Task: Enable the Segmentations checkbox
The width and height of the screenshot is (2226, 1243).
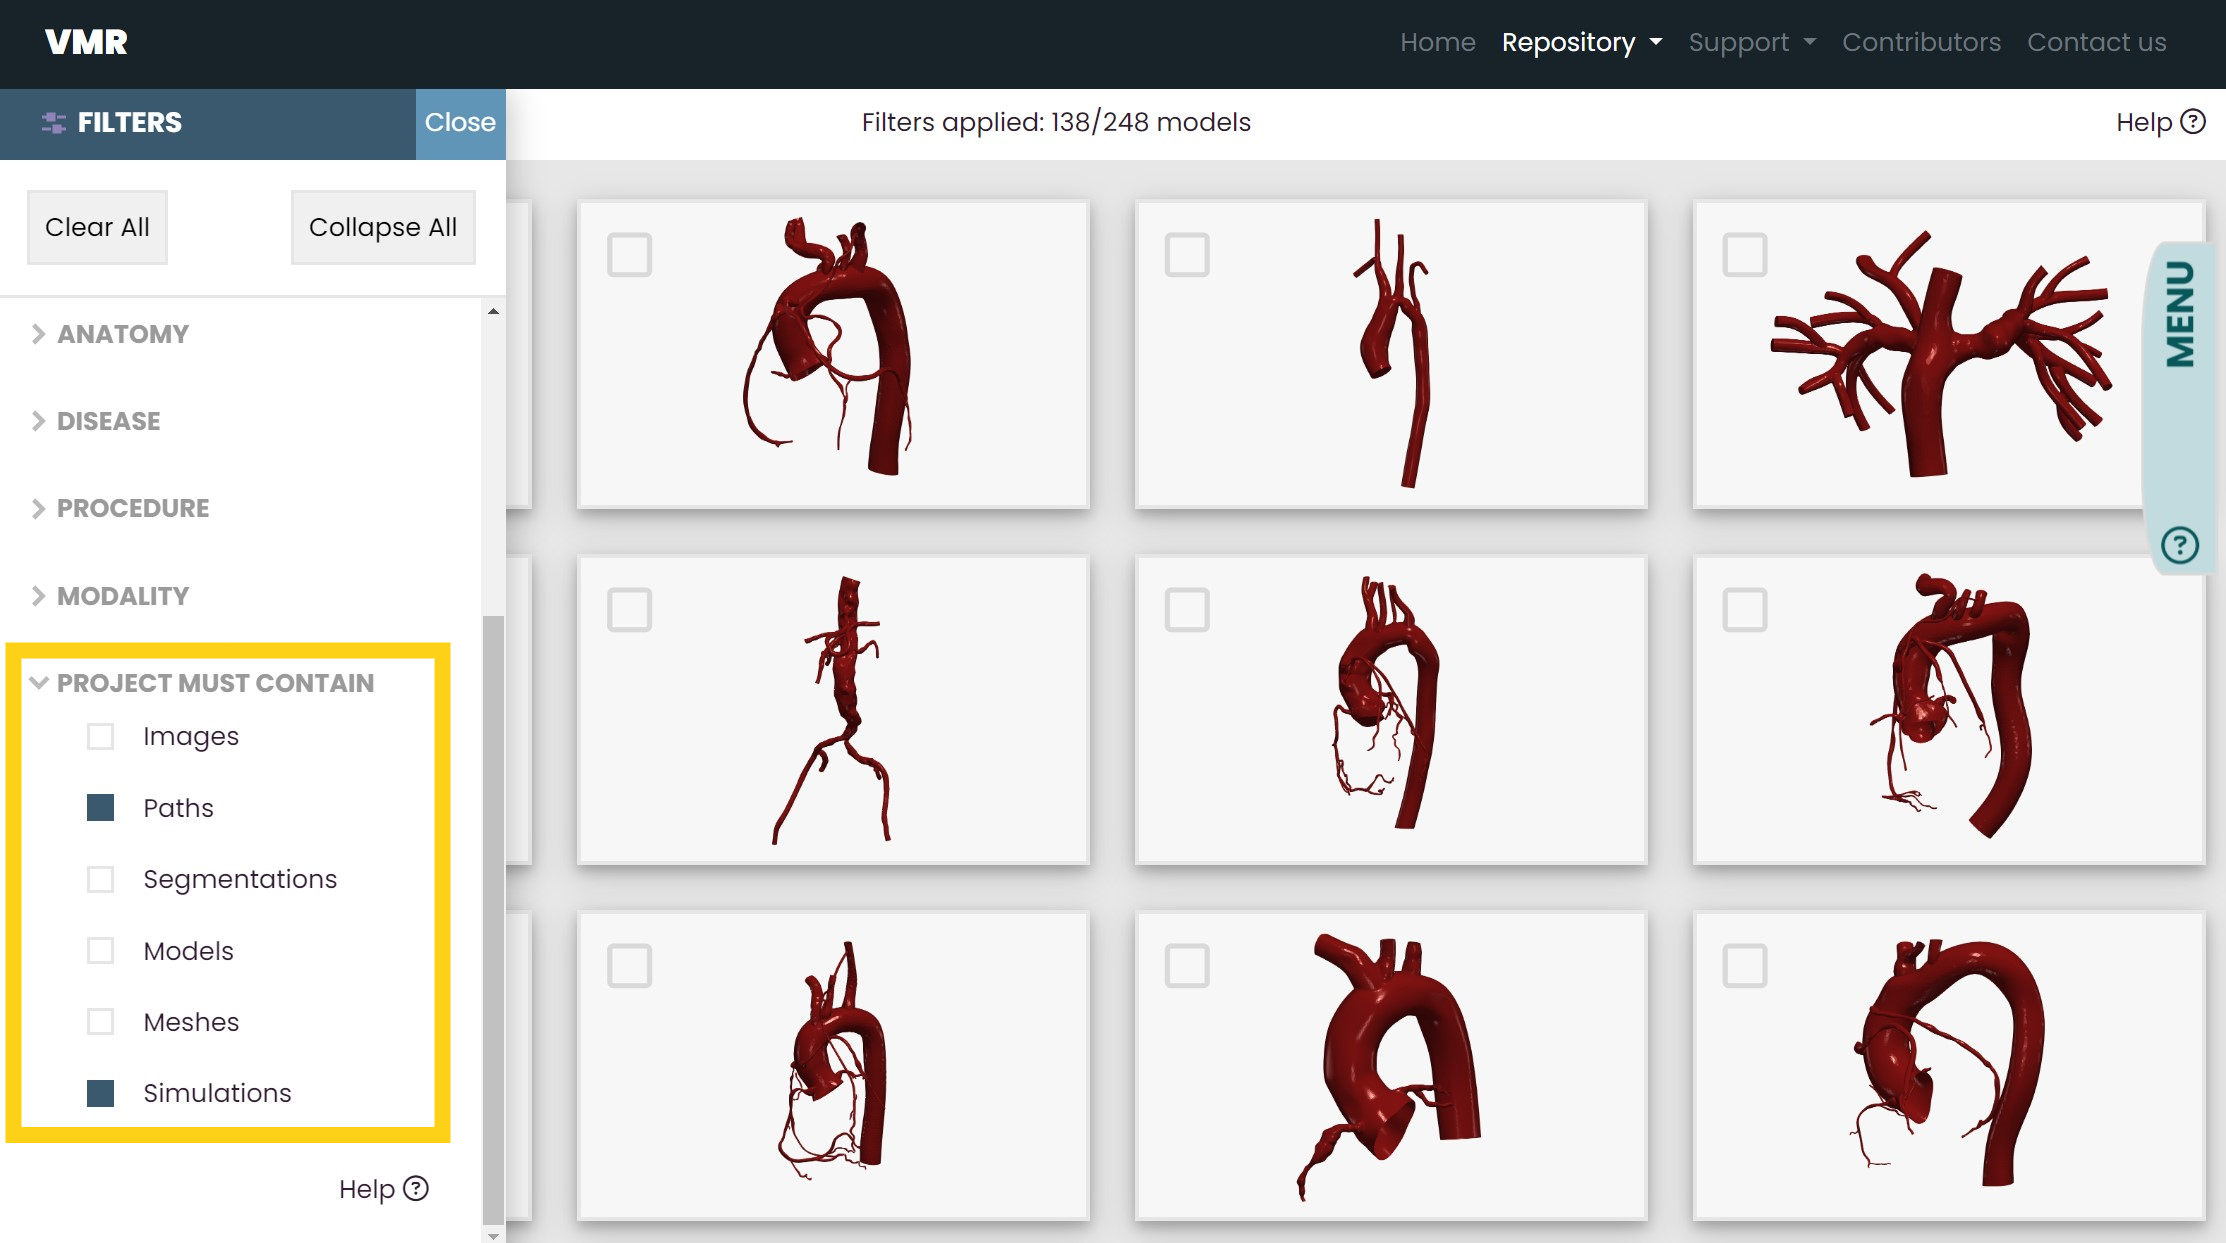Action: click(99, 879)
